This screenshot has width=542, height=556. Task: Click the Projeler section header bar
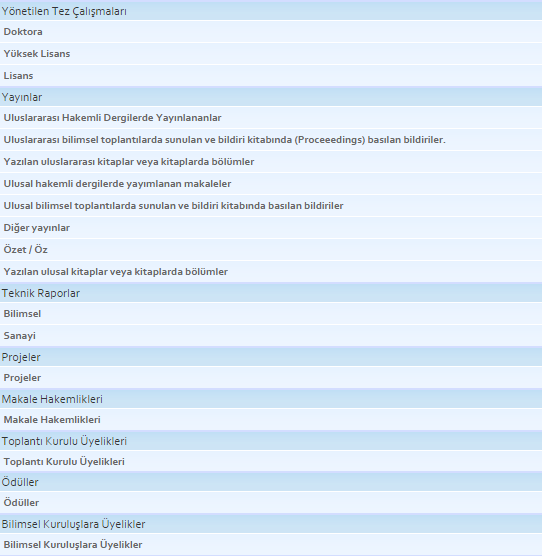(x=271, y=357)
